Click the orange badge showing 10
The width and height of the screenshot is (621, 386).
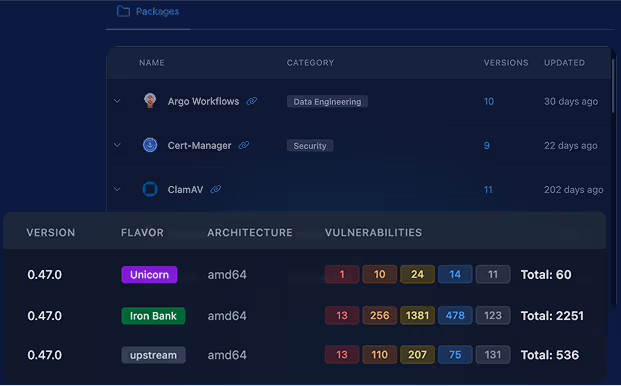point(379,274)
